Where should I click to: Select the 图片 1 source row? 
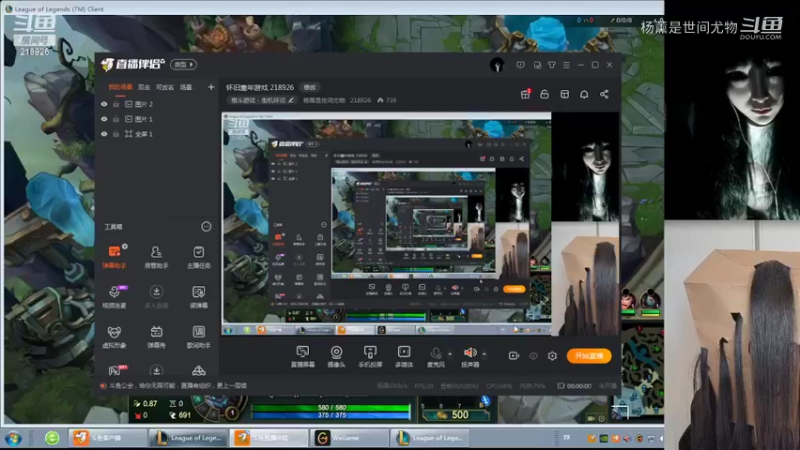[x=157, y=119]
